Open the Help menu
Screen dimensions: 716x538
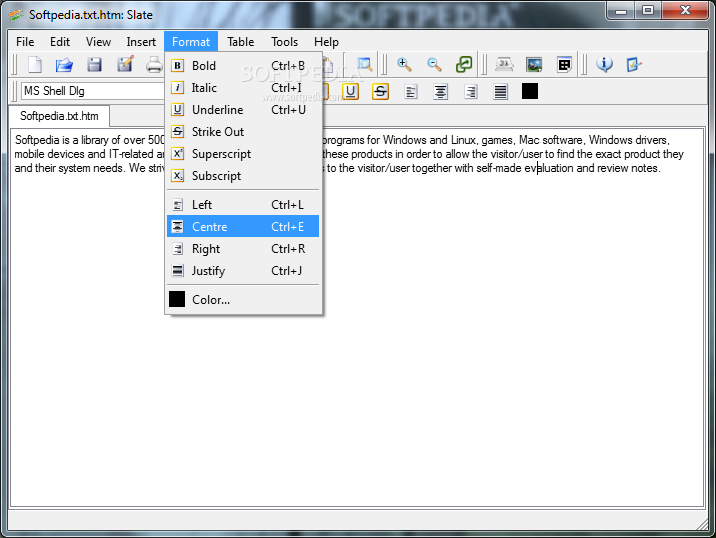(x=326, y=42)
